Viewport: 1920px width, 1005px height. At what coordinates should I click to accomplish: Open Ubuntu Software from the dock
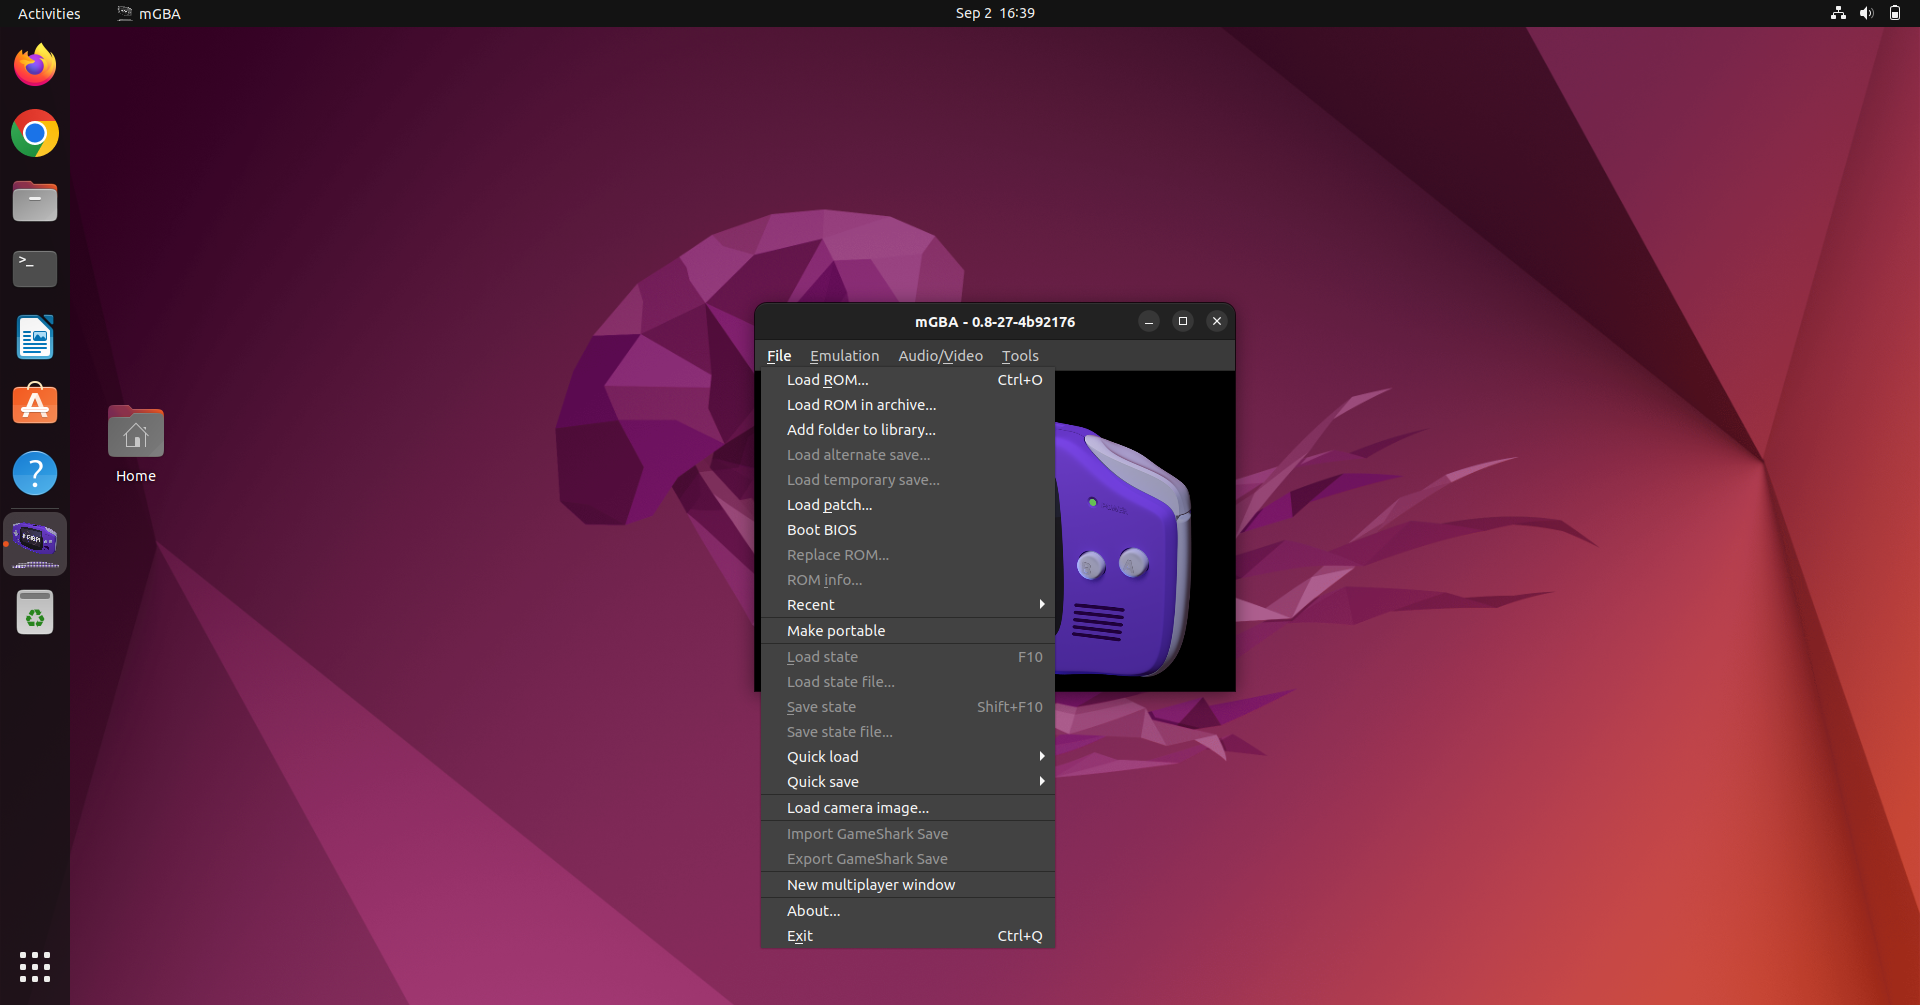(x=34, y=403)
